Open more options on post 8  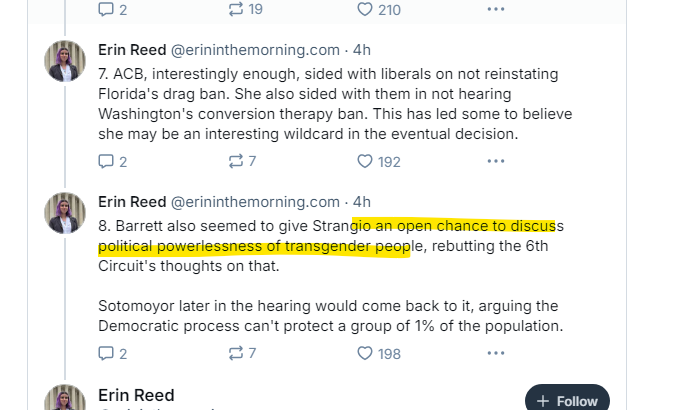pos(496,353)
